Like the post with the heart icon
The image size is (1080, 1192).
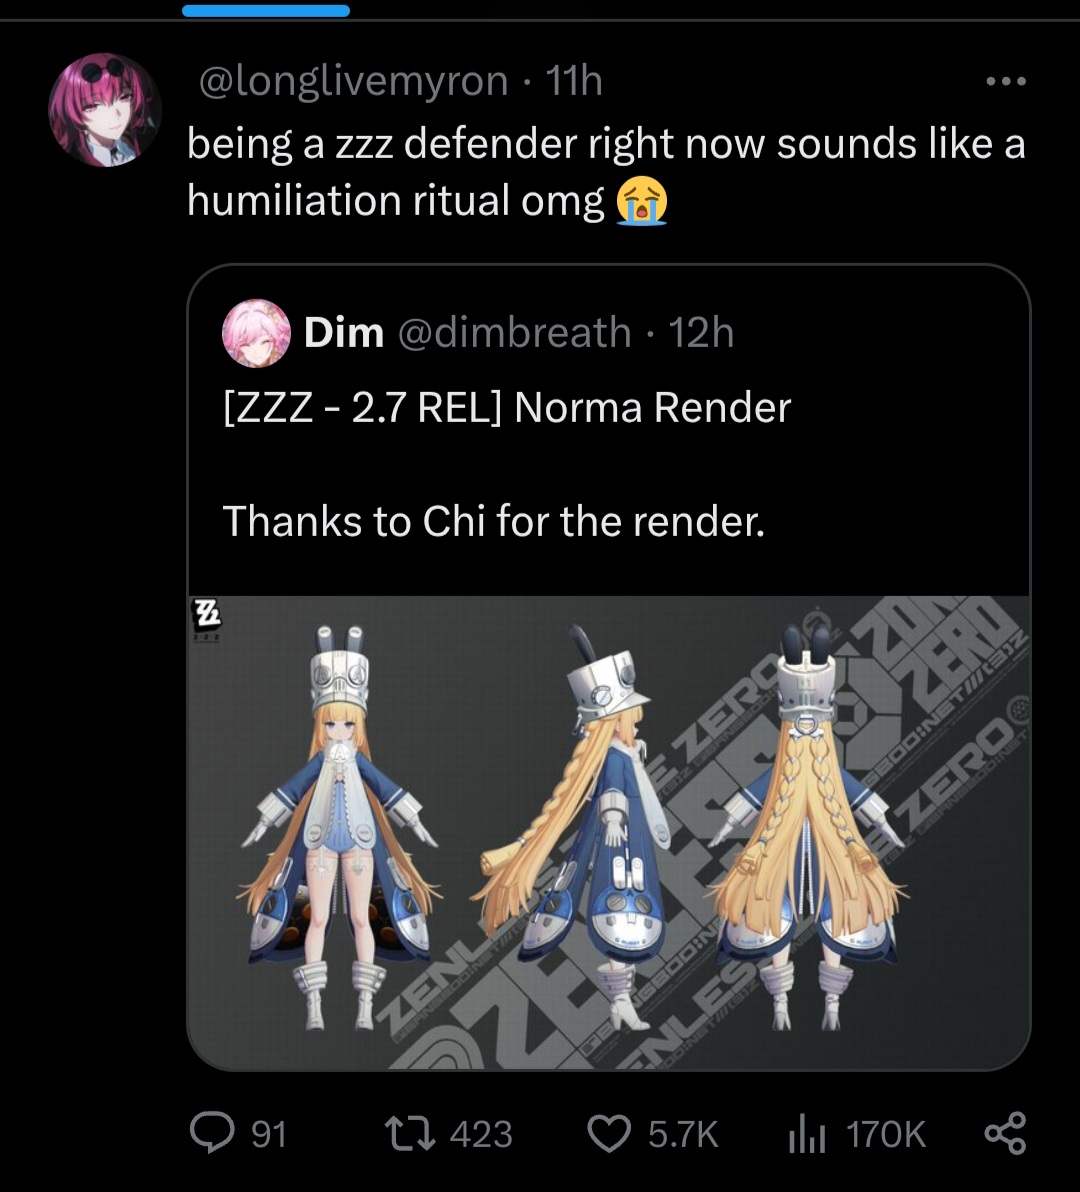point(609,1133)
